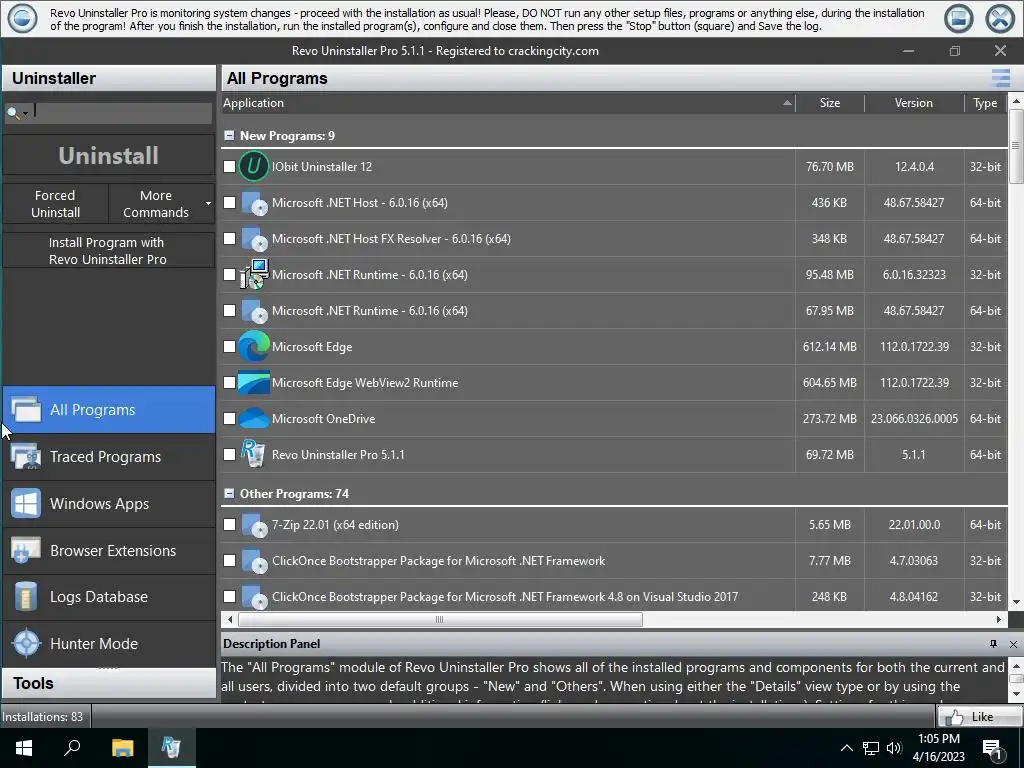The image size is (1024, 768).
Task: Show hidden system tray icons
Action: coord(846,748)
